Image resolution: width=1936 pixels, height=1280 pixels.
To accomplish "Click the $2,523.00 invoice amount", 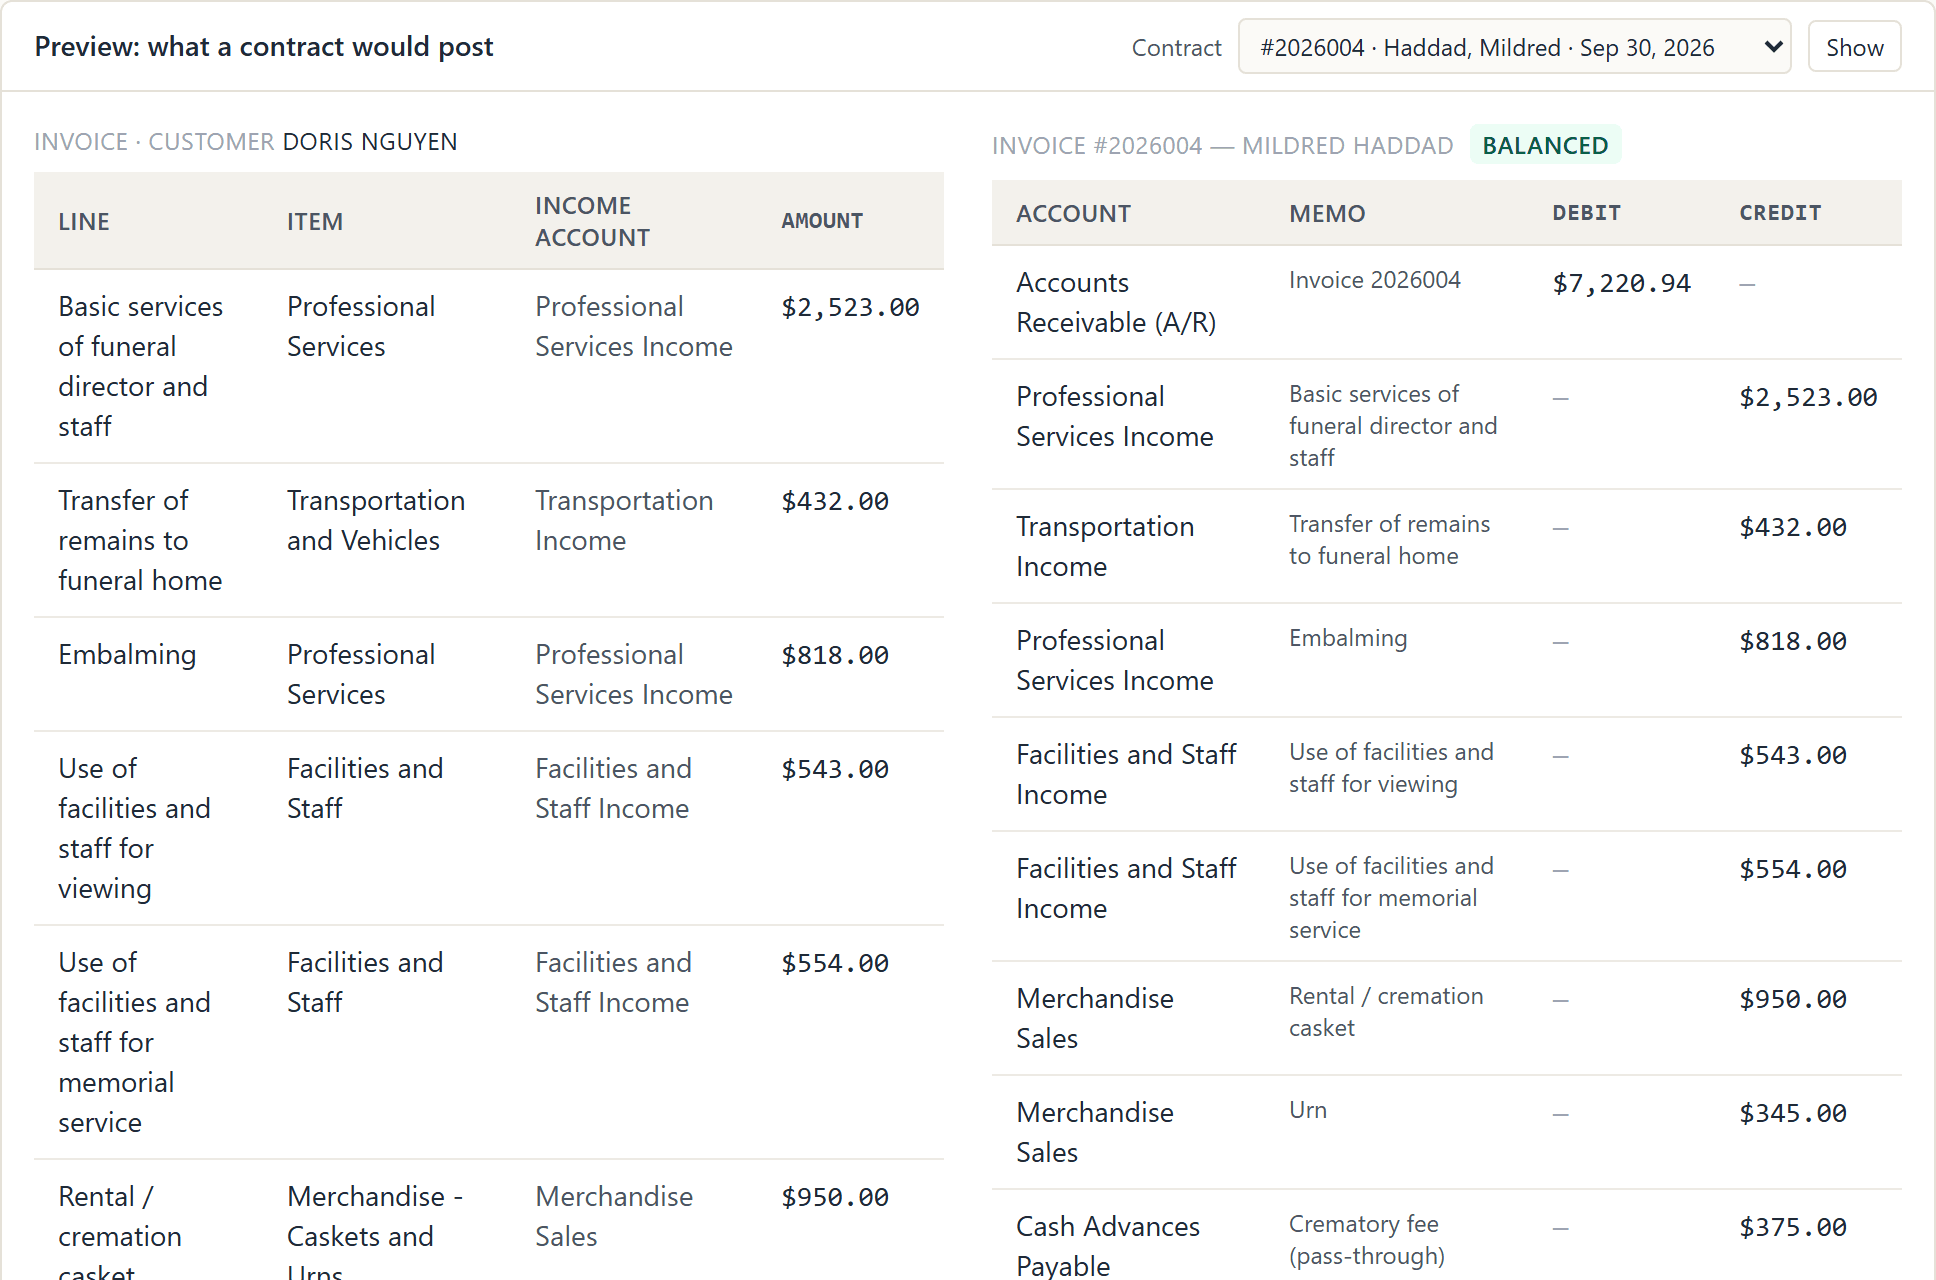I will 850,308.
